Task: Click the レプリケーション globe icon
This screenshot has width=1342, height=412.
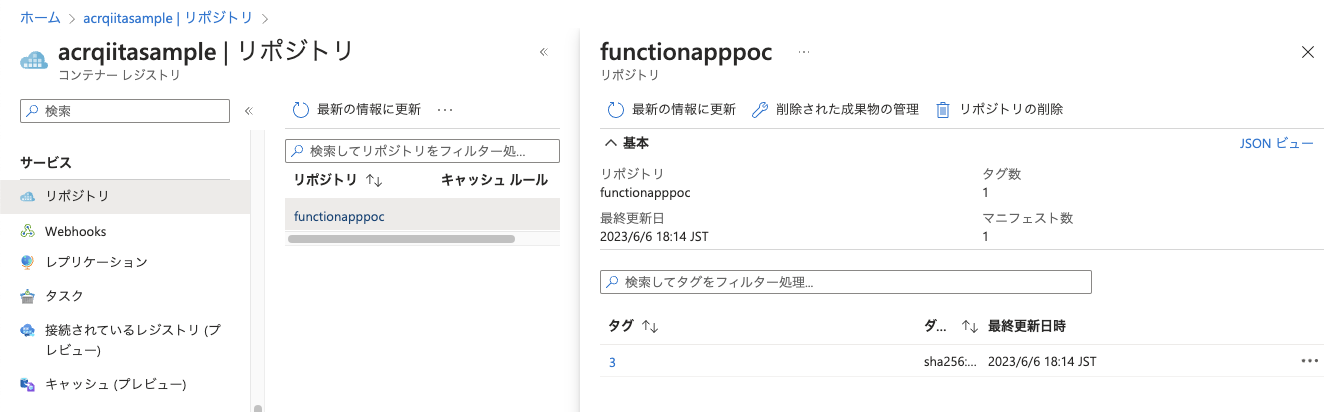Action: 28,263
